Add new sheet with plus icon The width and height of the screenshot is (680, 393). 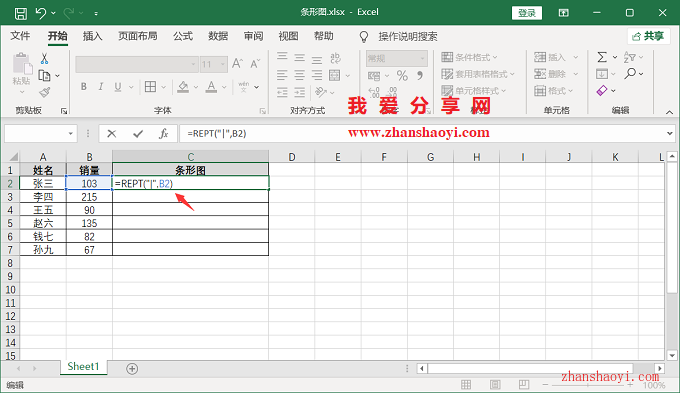pyautogui.click(x=132, y=369)
